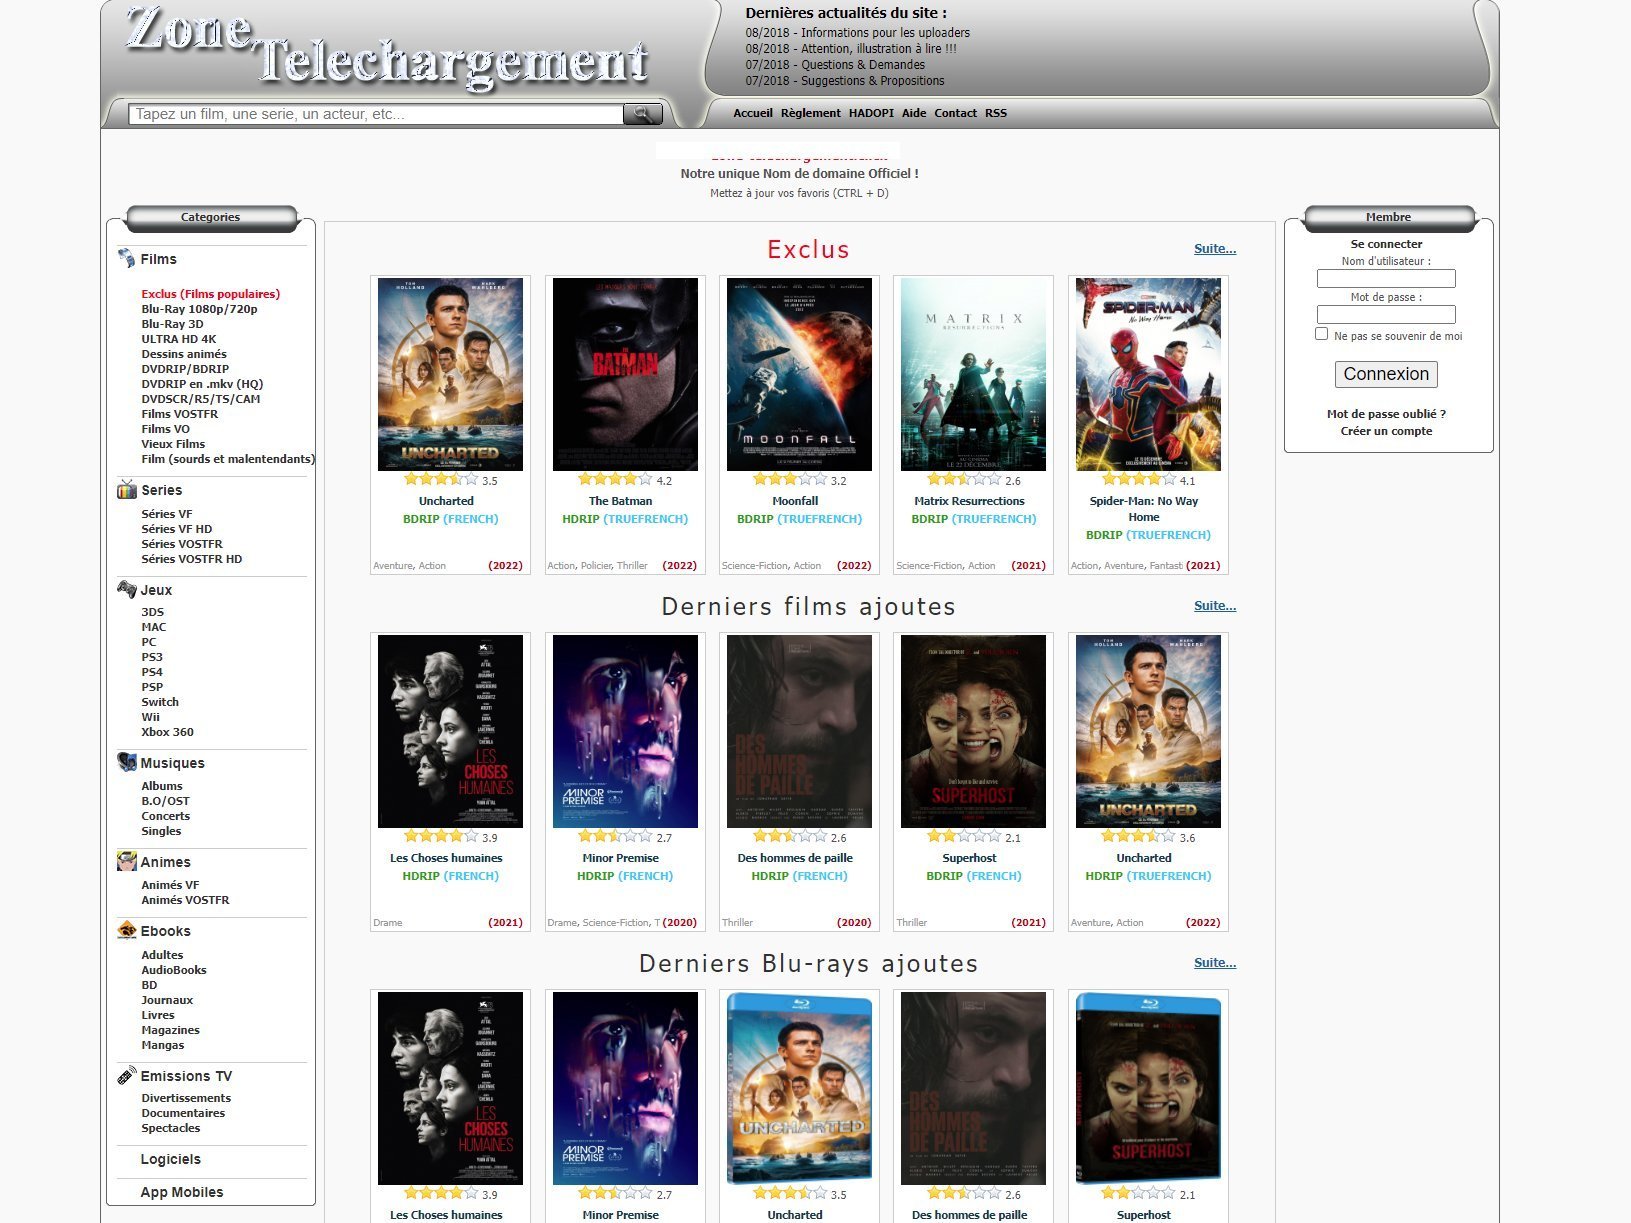Click Suite link next to Derniers films ajoutes
The height and width of the screenshot is (1223, 1631).
tap(1215, 606)
